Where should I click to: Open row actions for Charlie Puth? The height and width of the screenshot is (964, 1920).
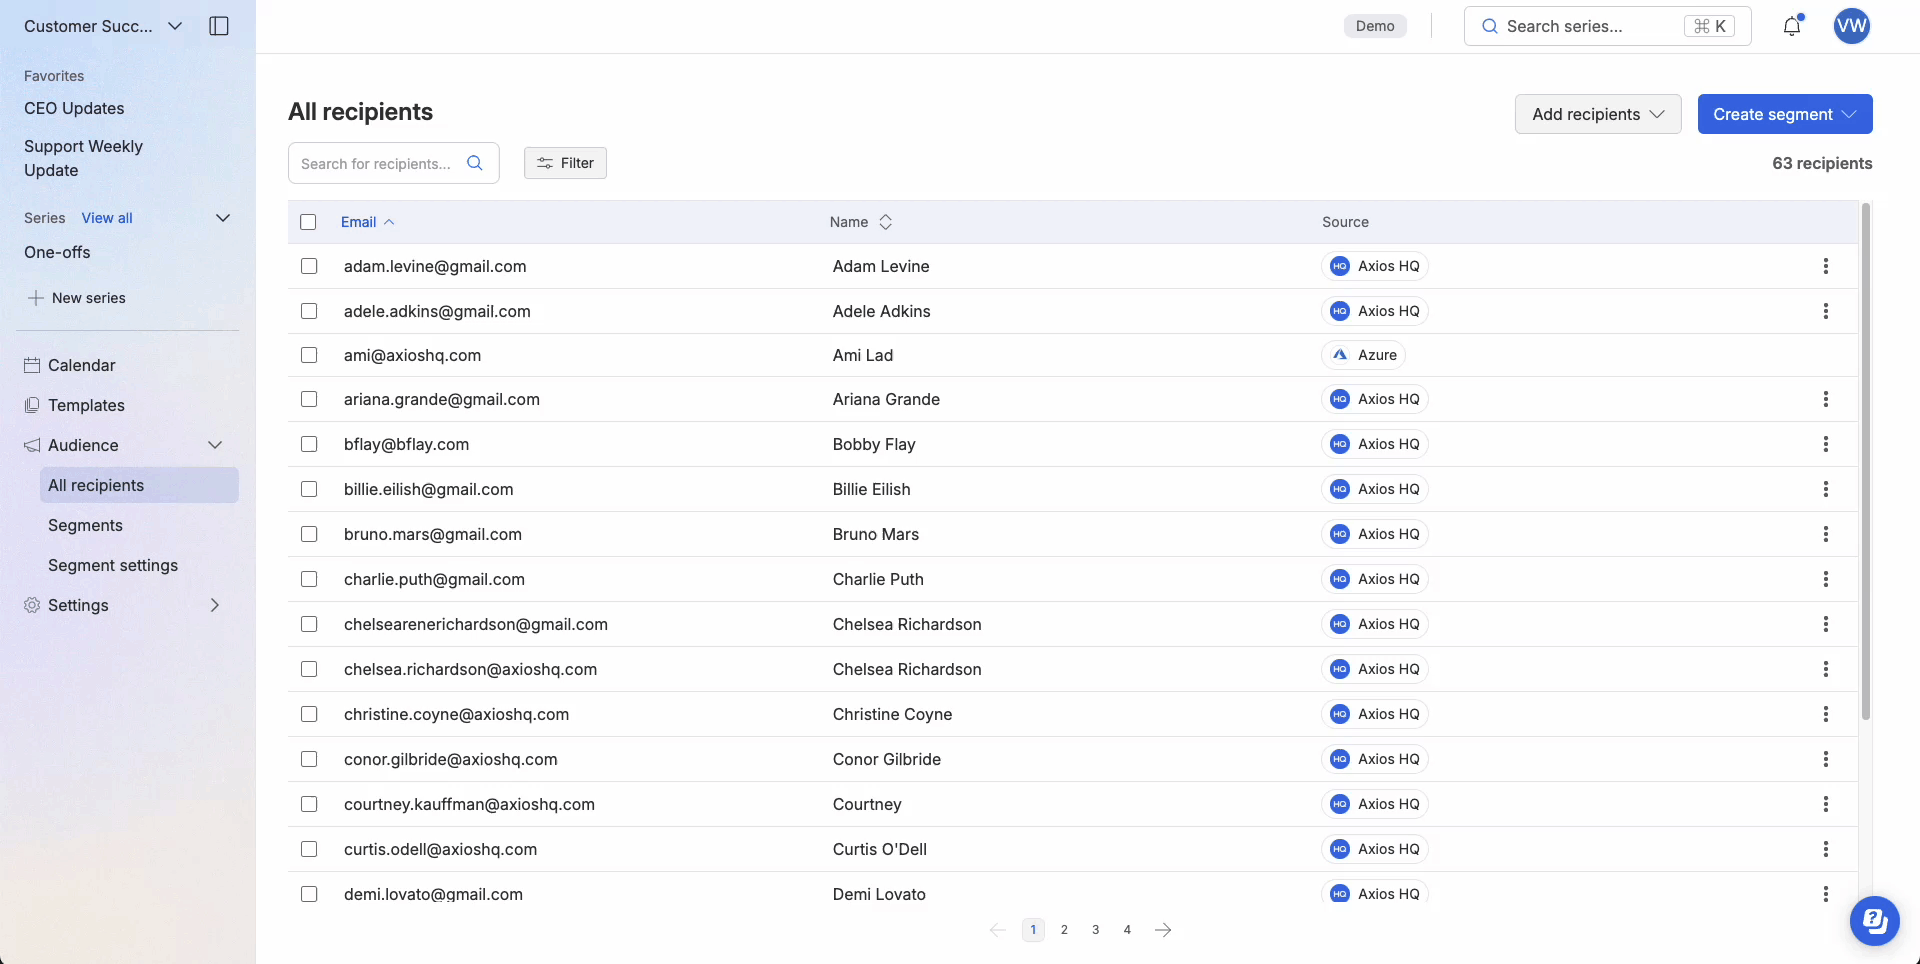(x=1826, y=579)
